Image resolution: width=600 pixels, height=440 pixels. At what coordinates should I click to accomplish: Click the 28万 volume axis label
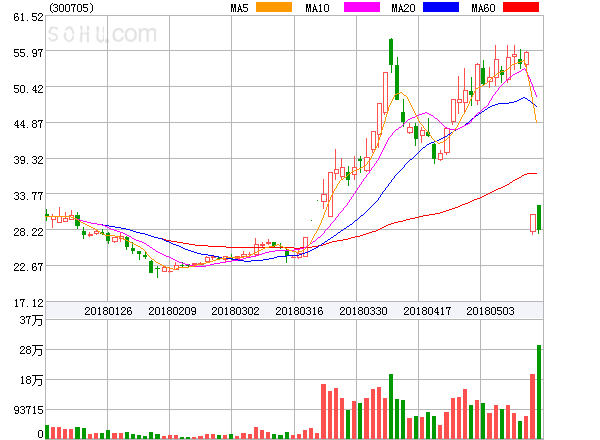coord(31,350)
